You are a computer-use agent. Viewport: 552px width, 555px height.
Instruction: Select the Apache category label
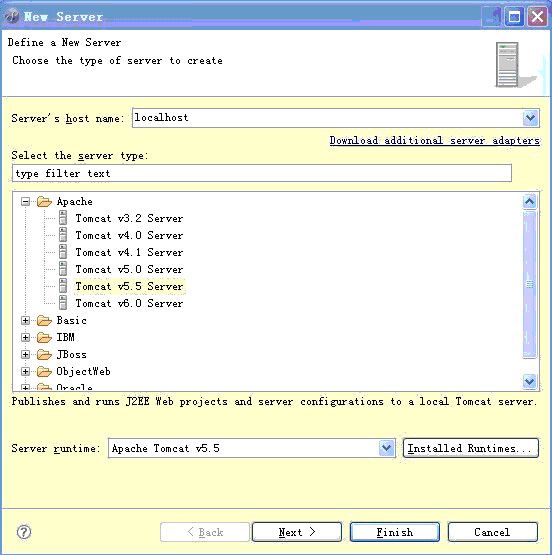tap(75, 202)
